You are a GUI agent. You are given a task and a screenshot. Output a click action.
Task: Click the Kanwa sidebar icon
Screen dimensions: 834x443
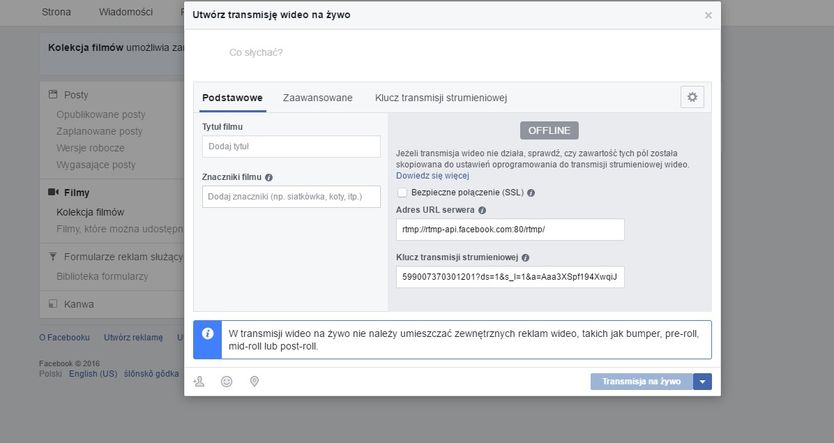[53, 304]
